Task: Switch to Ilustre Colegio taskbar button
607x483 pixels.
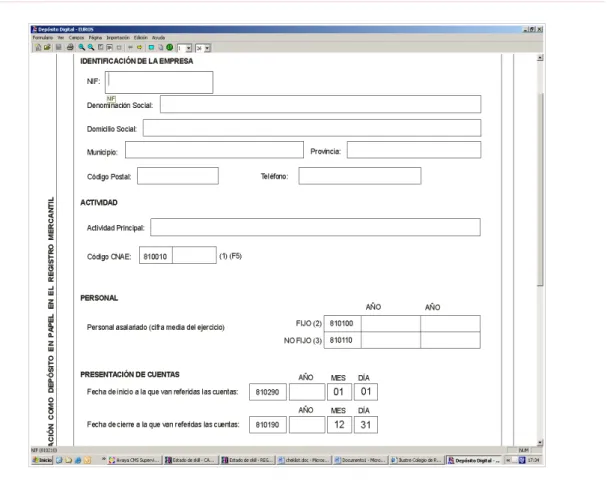Action: click(416, 460)
